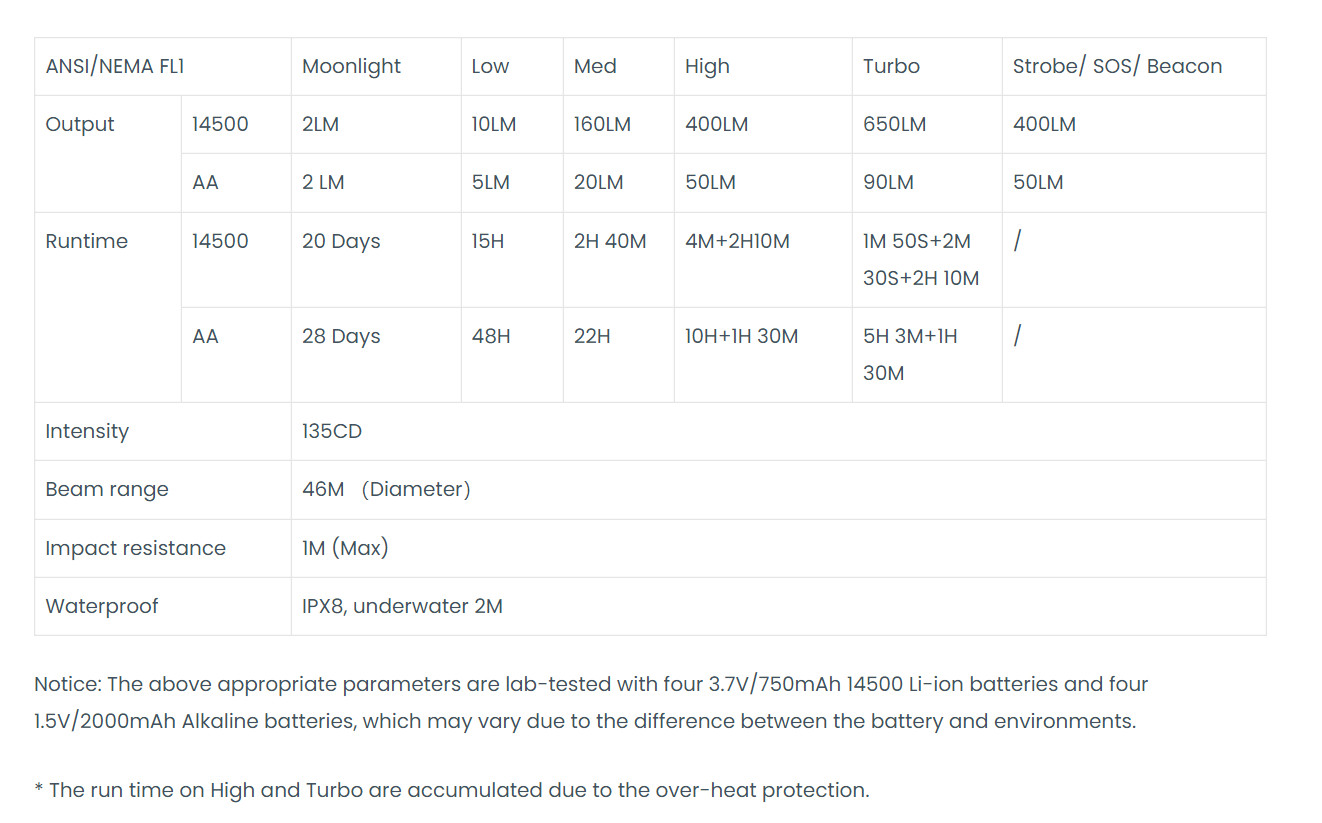1322x823 pixels.
Task: Select the Waterproof row label
Action: [101, 607]
